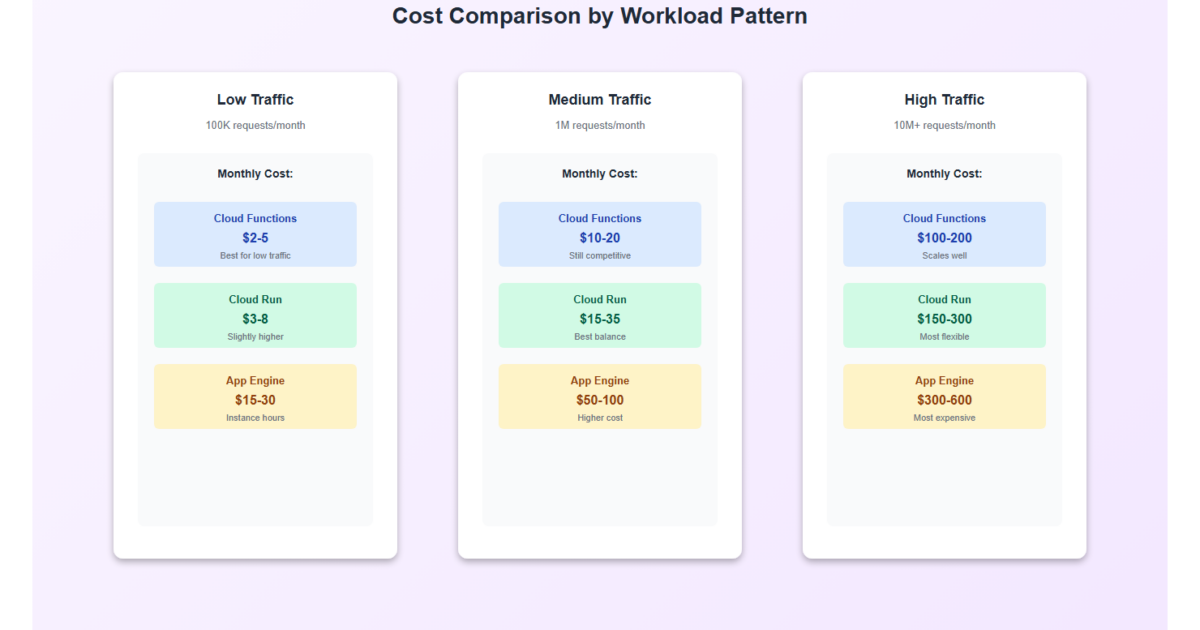Open the Cloud Run $150-300 box

point(944,316)
